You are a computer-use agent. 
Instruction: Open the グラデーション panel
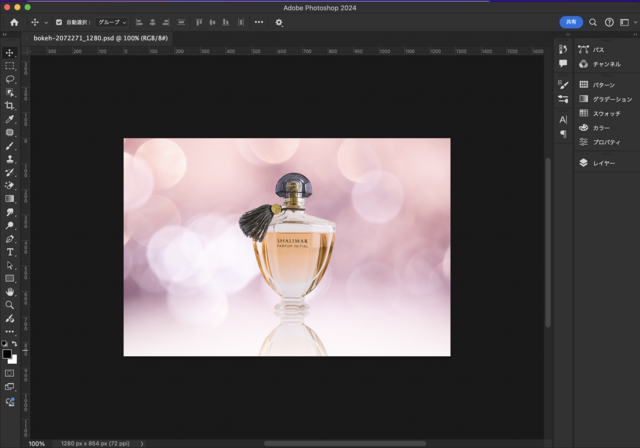607,99
